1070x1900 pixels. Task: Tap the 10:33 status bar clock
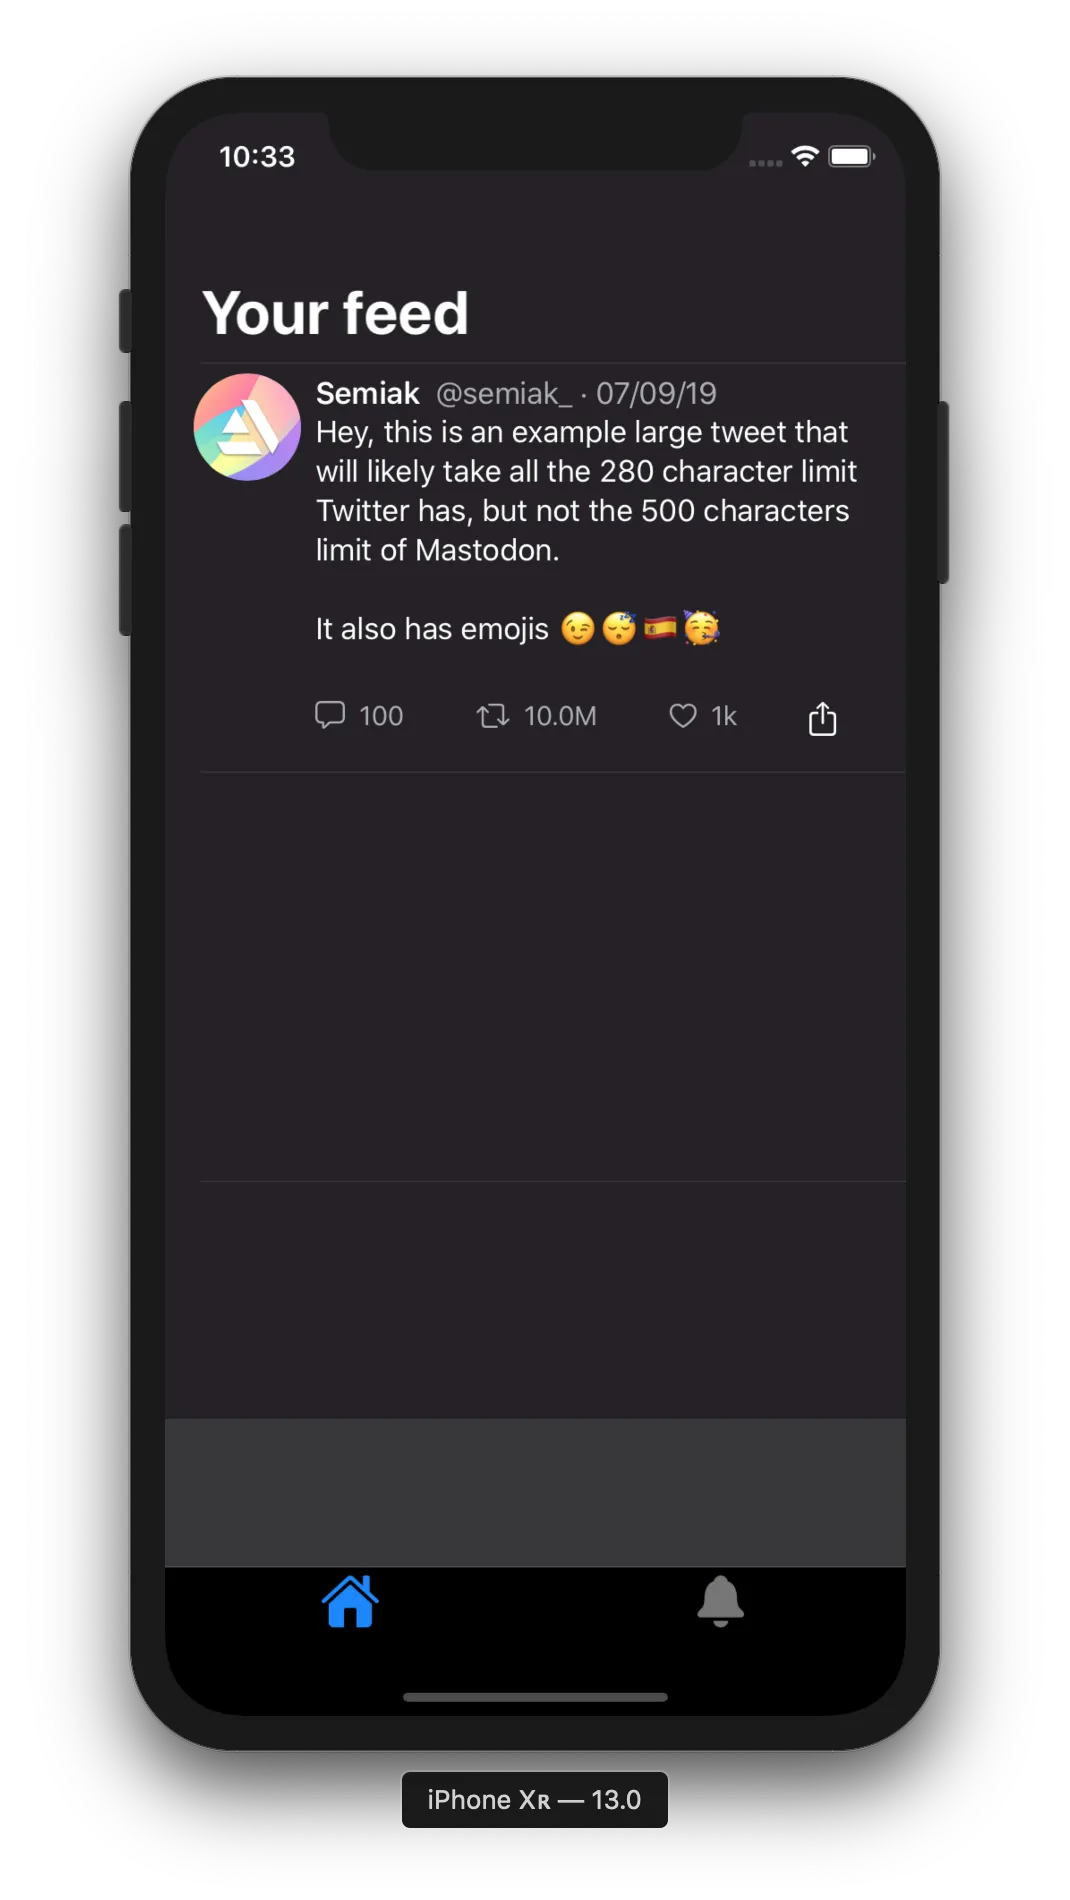[257, 157]
